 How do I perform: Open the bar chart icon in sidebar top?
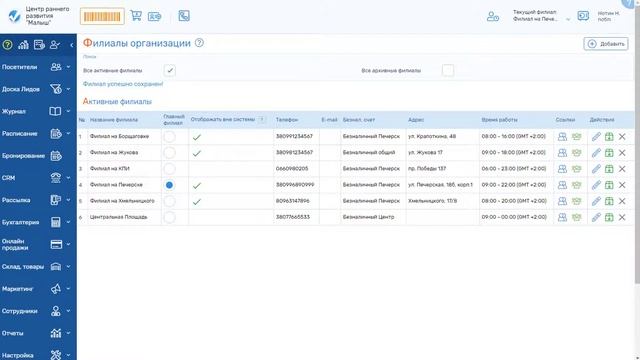[x=23, y=45]
